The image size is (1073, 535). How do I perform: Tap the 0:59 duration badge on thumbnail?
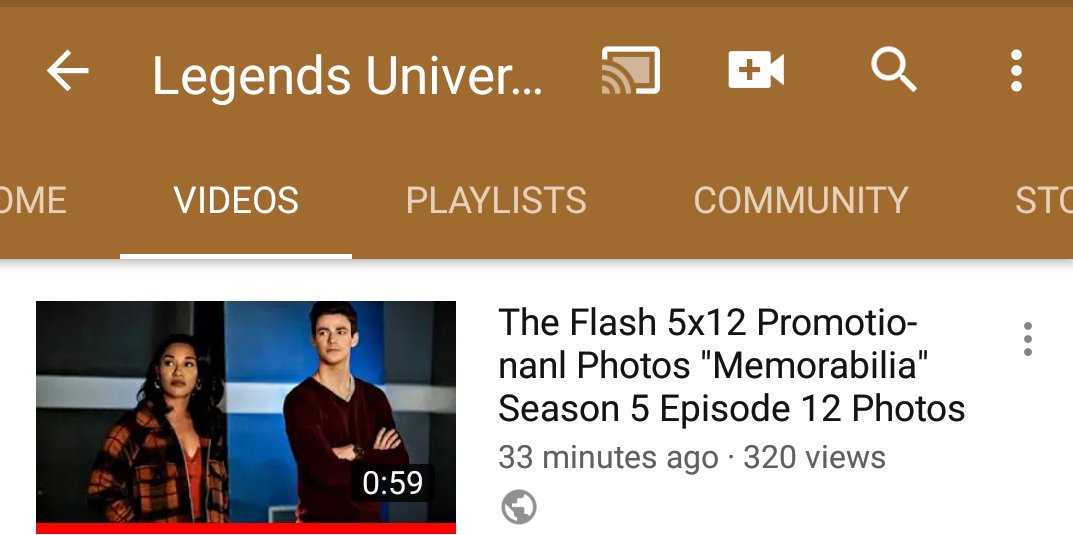393,483
